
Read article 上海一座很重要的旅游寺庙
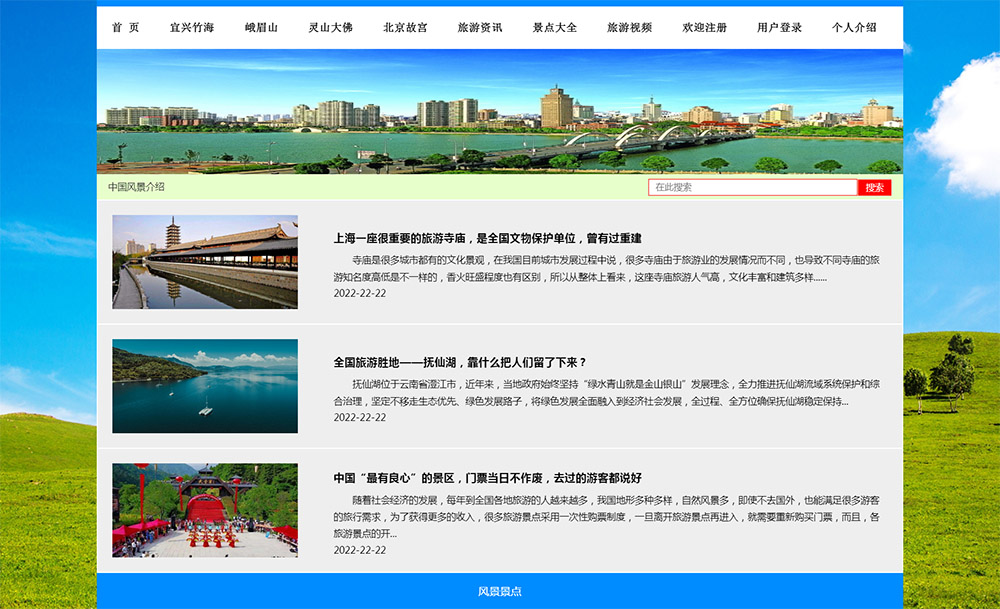(x=487, y=238)
